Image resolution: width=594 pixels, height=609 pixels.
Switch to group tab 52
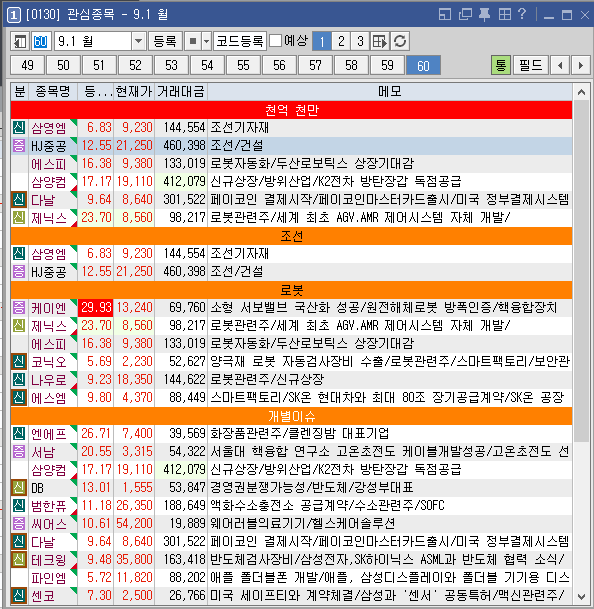(135, 65)
